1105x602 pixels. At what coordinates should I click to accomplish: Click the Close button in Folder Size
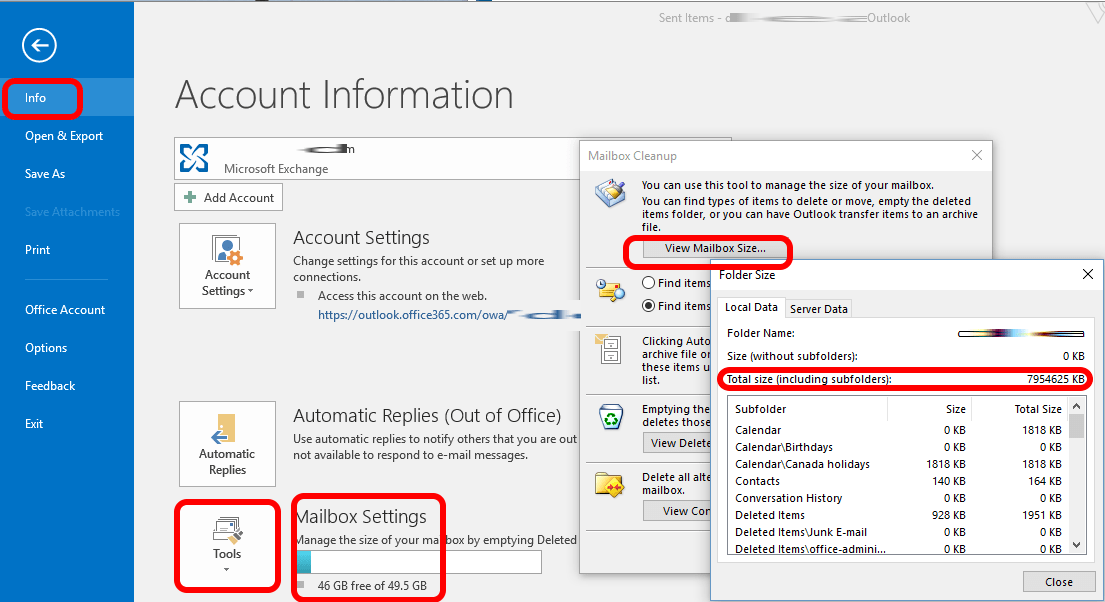1058,582
